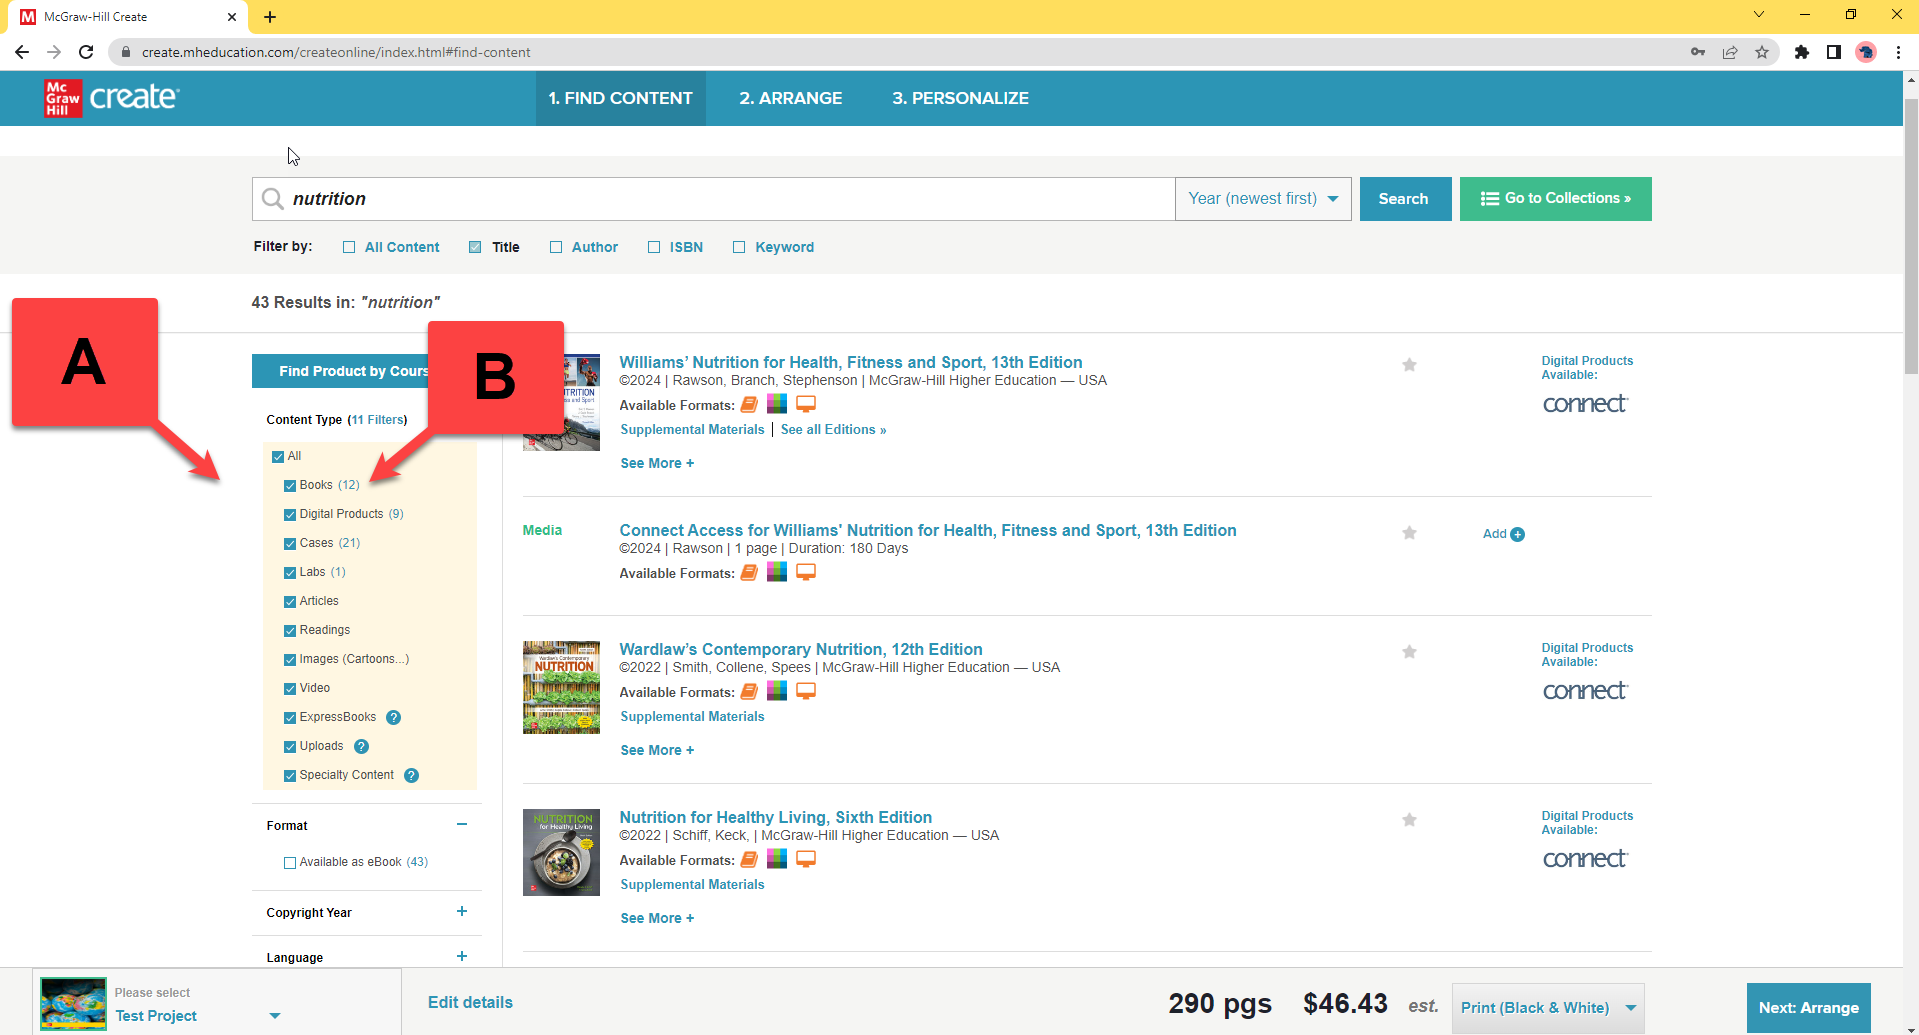Viewport: 1919px width, 1035px height.
Task: Open the Print (Black & White) format dropdown
Action: (x=1547, y=1007)
